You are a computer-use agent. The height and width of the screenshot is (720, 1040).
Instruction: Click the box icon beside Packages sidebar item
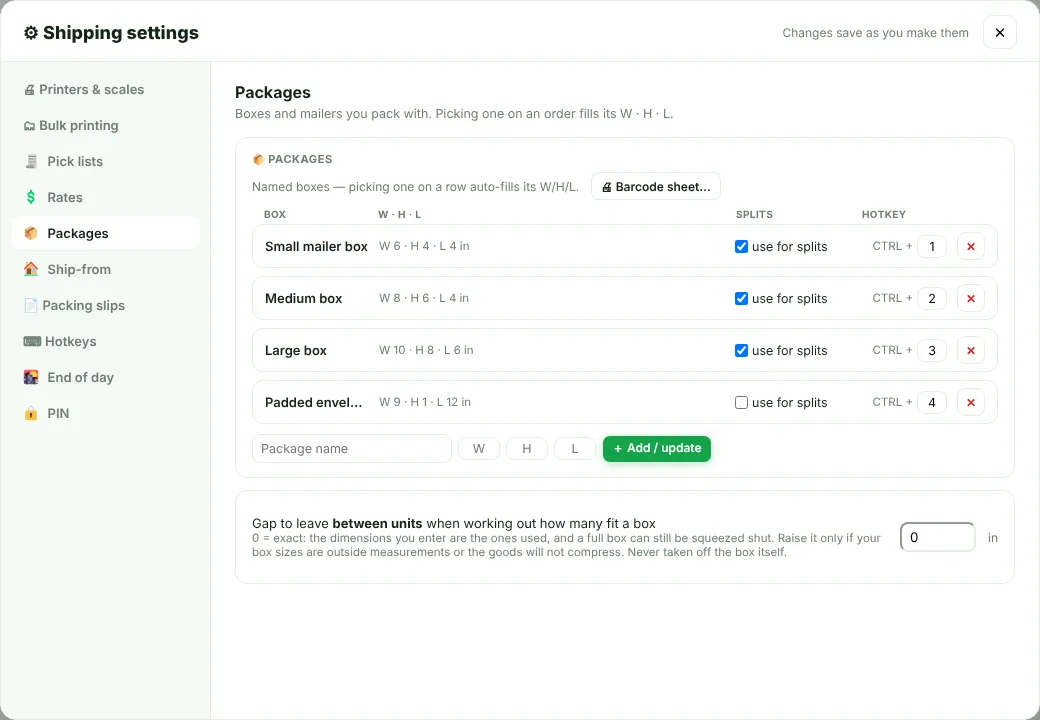[31, 233]
